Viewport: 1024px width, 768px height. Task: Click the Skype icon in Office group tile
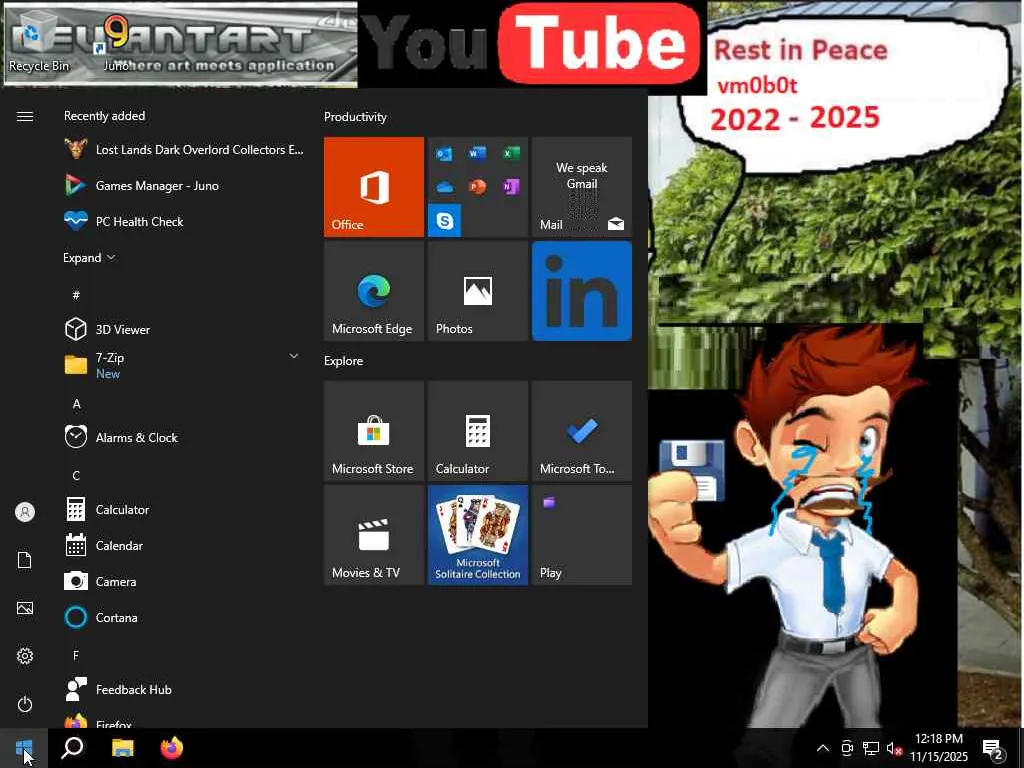[445, 221]
